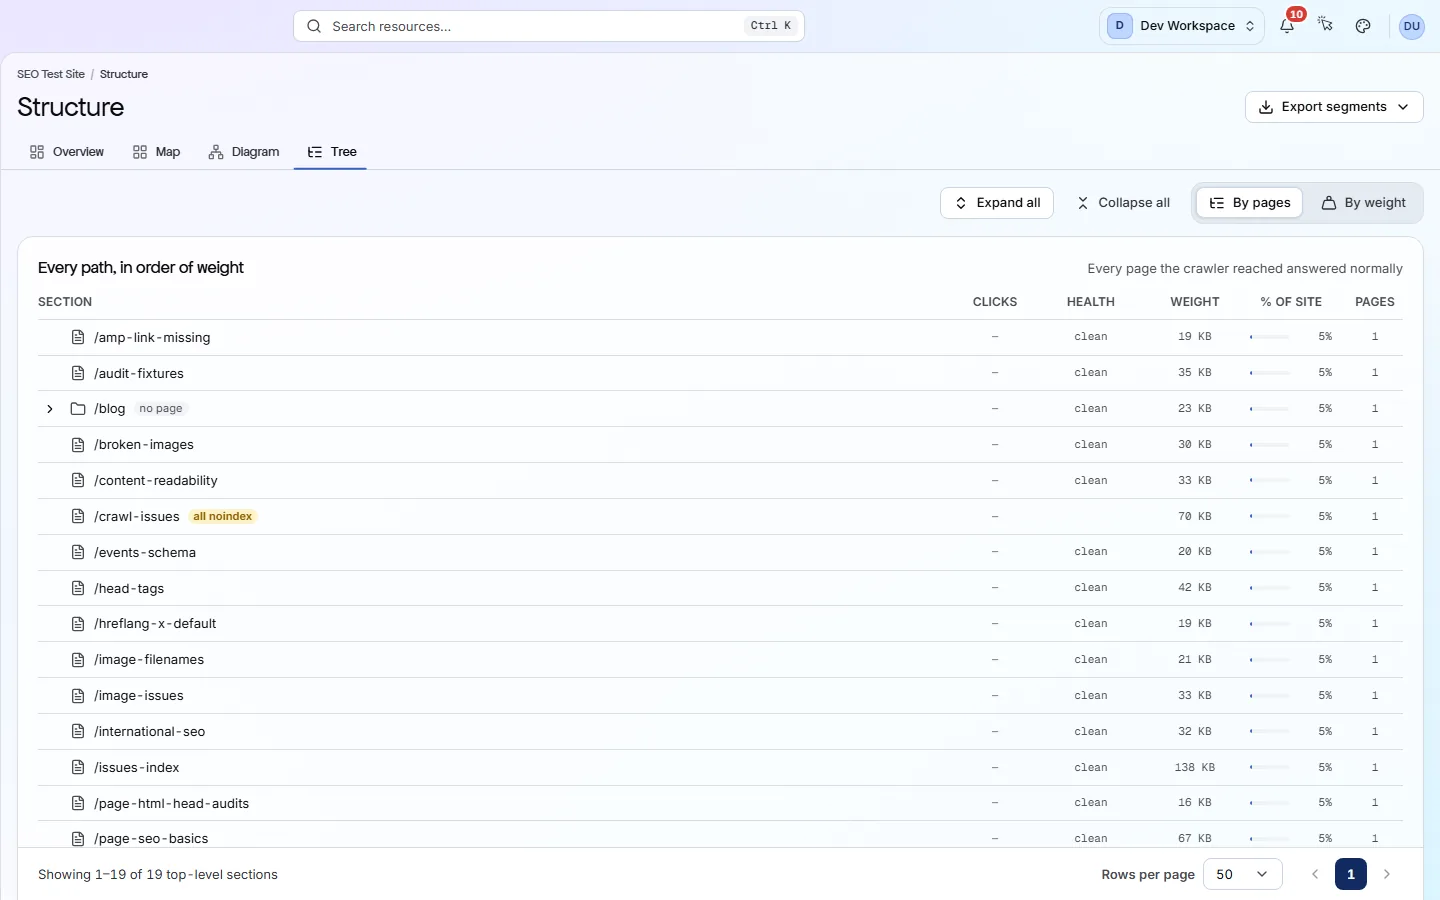Click the Expand all button
This screenshot has height=900, width=1440.
tap(997, 203)
